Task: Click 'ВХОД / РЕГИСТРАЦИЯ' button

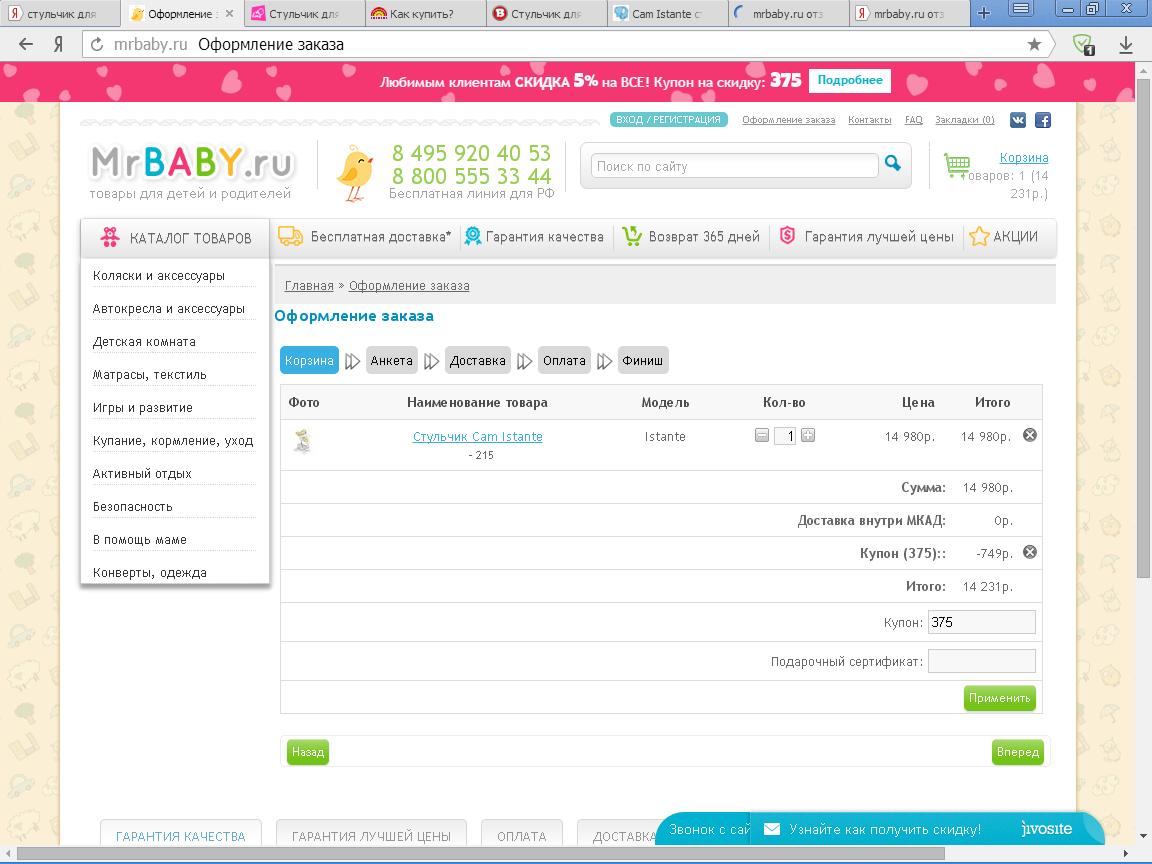Action: pyautogui.click(x=669, y=120)
